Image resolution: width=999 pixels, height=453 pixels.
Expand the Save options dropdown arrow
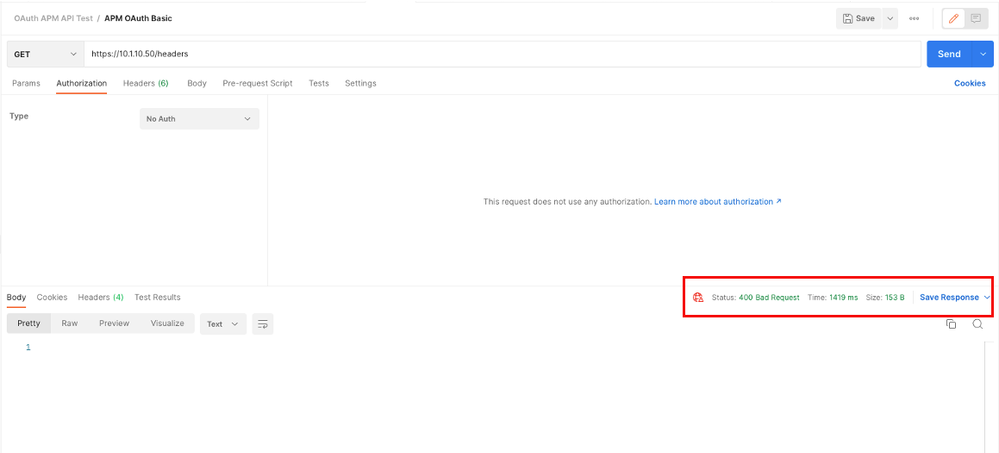890,18
